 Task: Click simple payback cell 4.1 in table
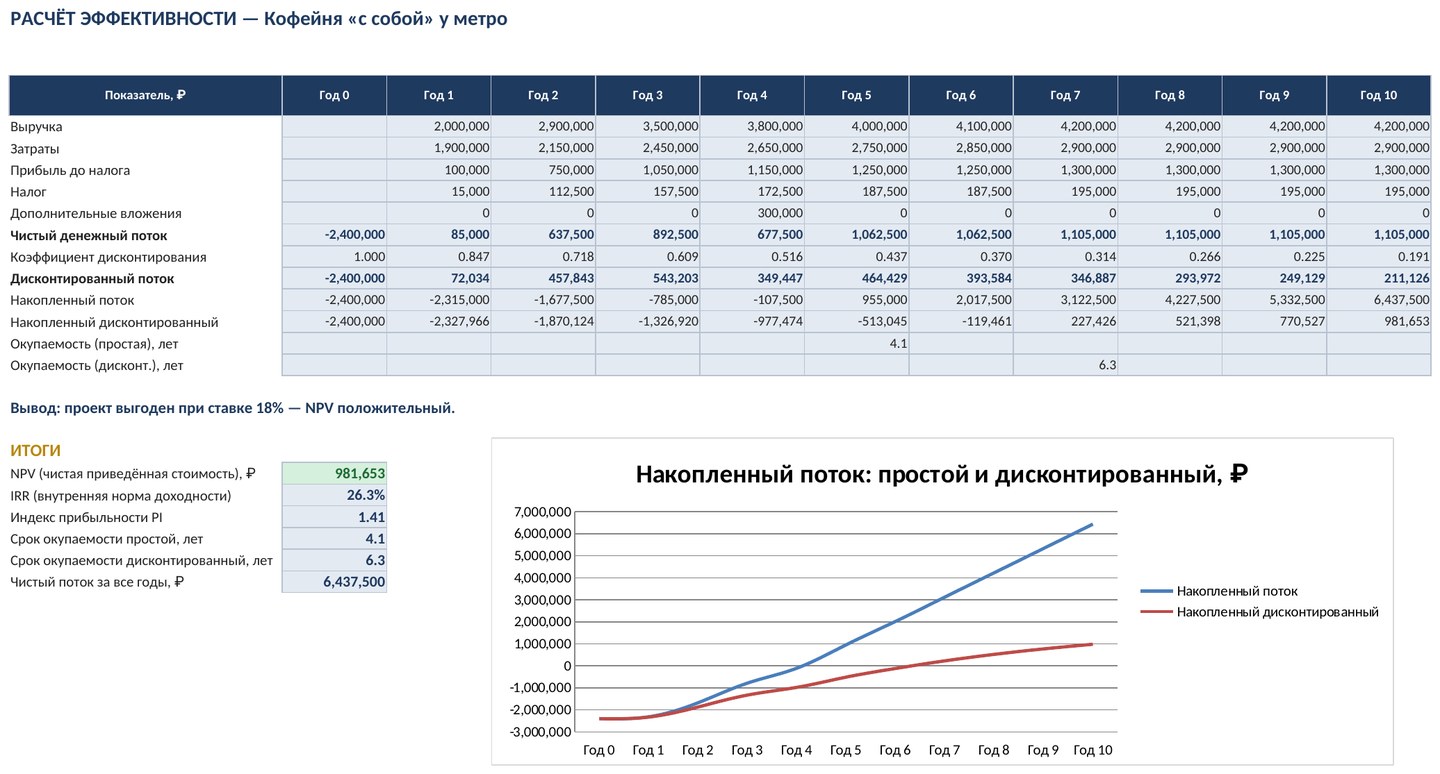click(856, 344)
